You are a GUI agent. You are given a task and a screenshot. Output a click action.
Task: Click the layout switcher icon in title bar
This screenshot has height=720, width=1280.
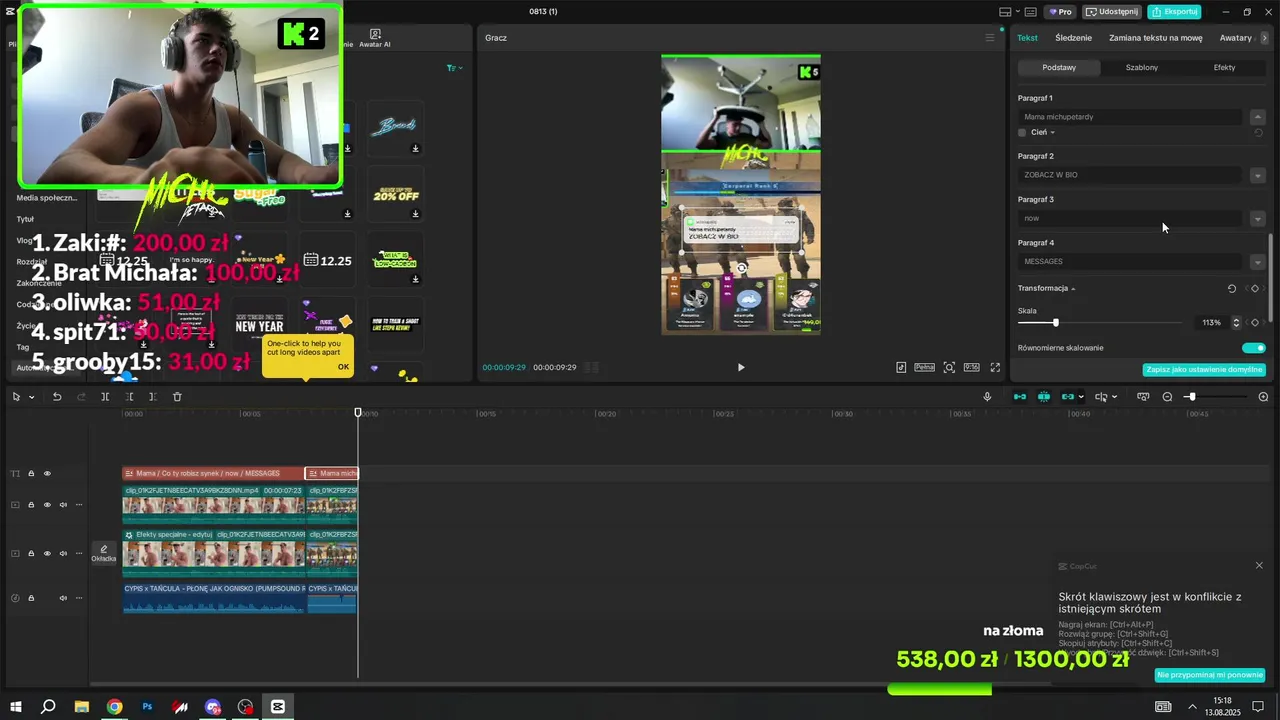(1006, 12)
